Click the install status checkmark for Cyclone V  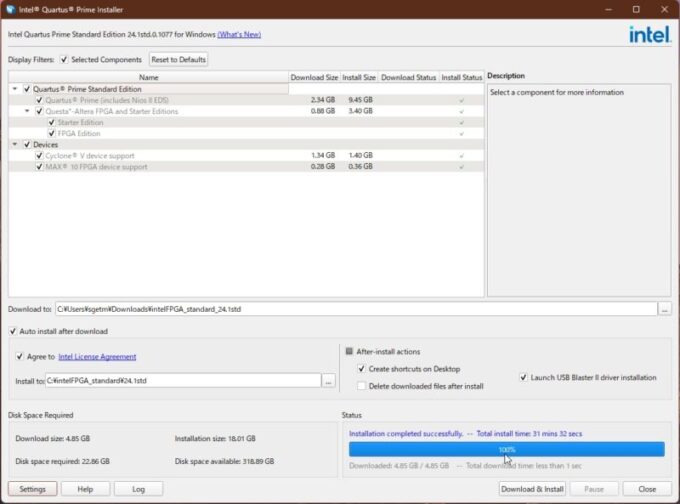(x=461, y=156)
